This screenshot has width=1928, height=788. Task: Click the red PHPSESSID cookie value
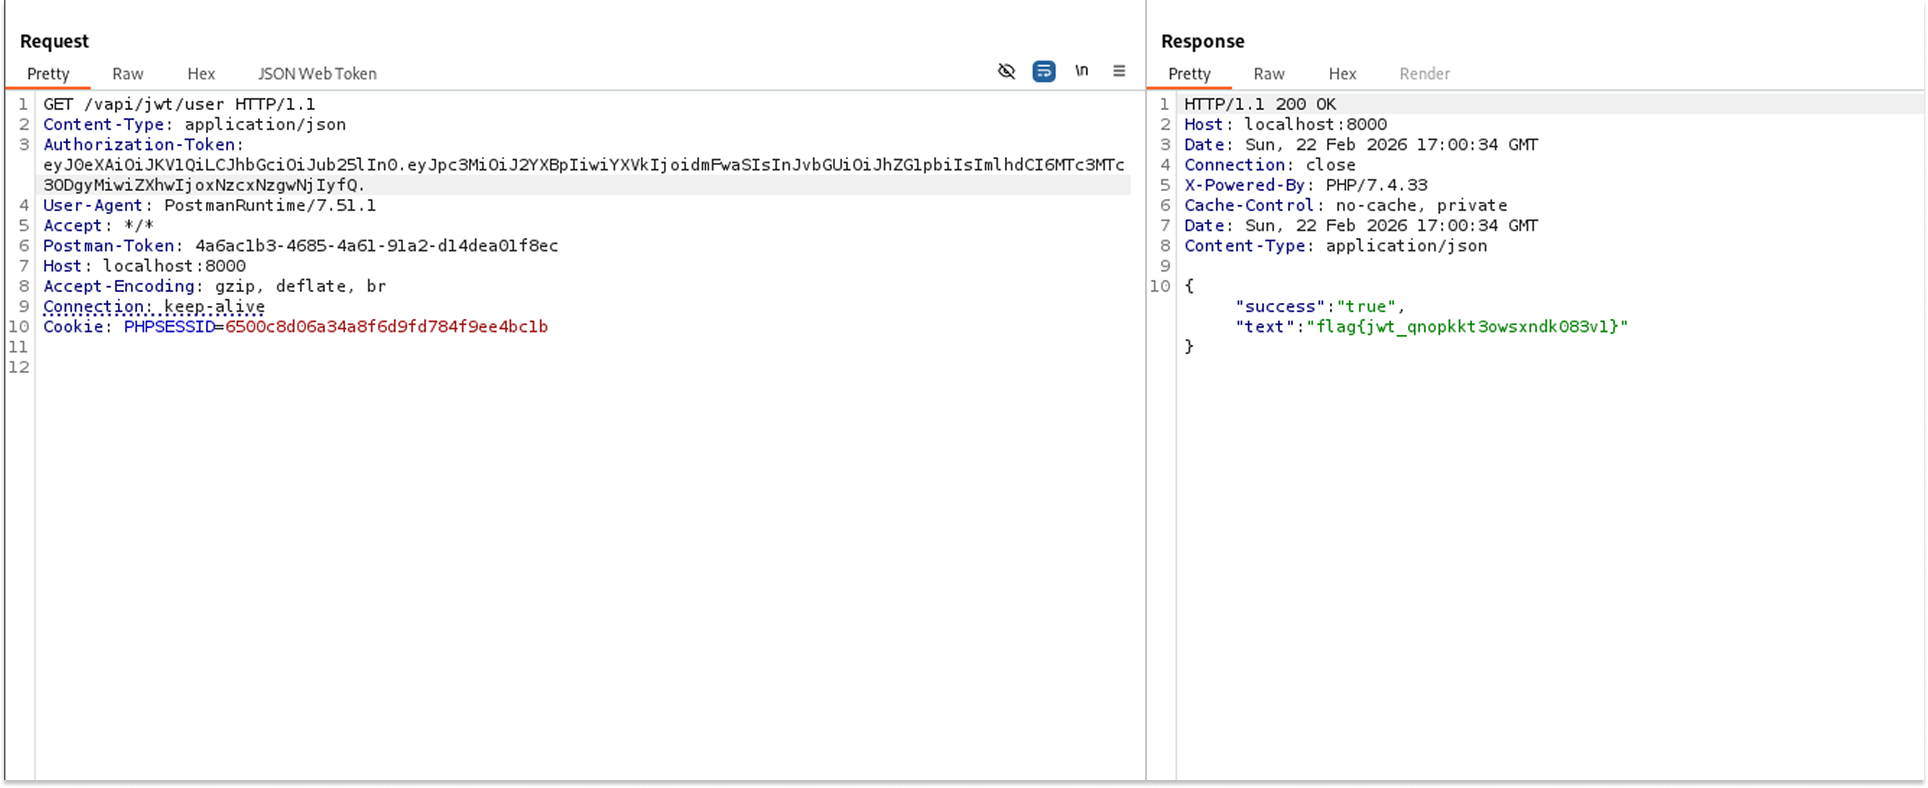click(386, 327)
